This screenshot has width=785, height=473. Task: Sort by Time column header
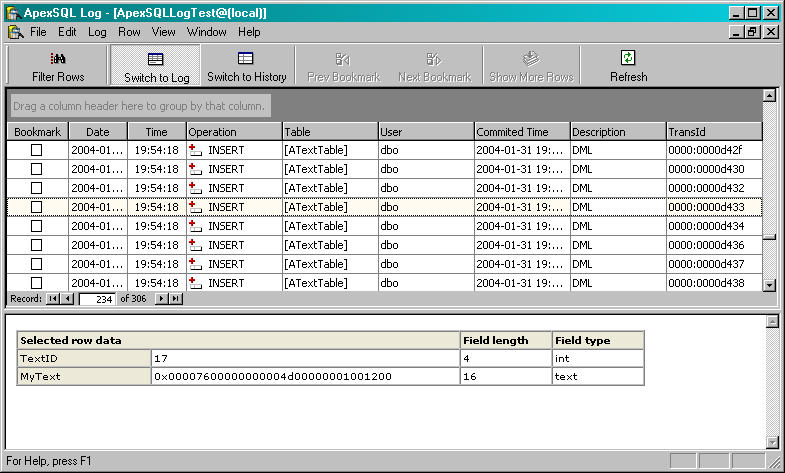(157, 132)
